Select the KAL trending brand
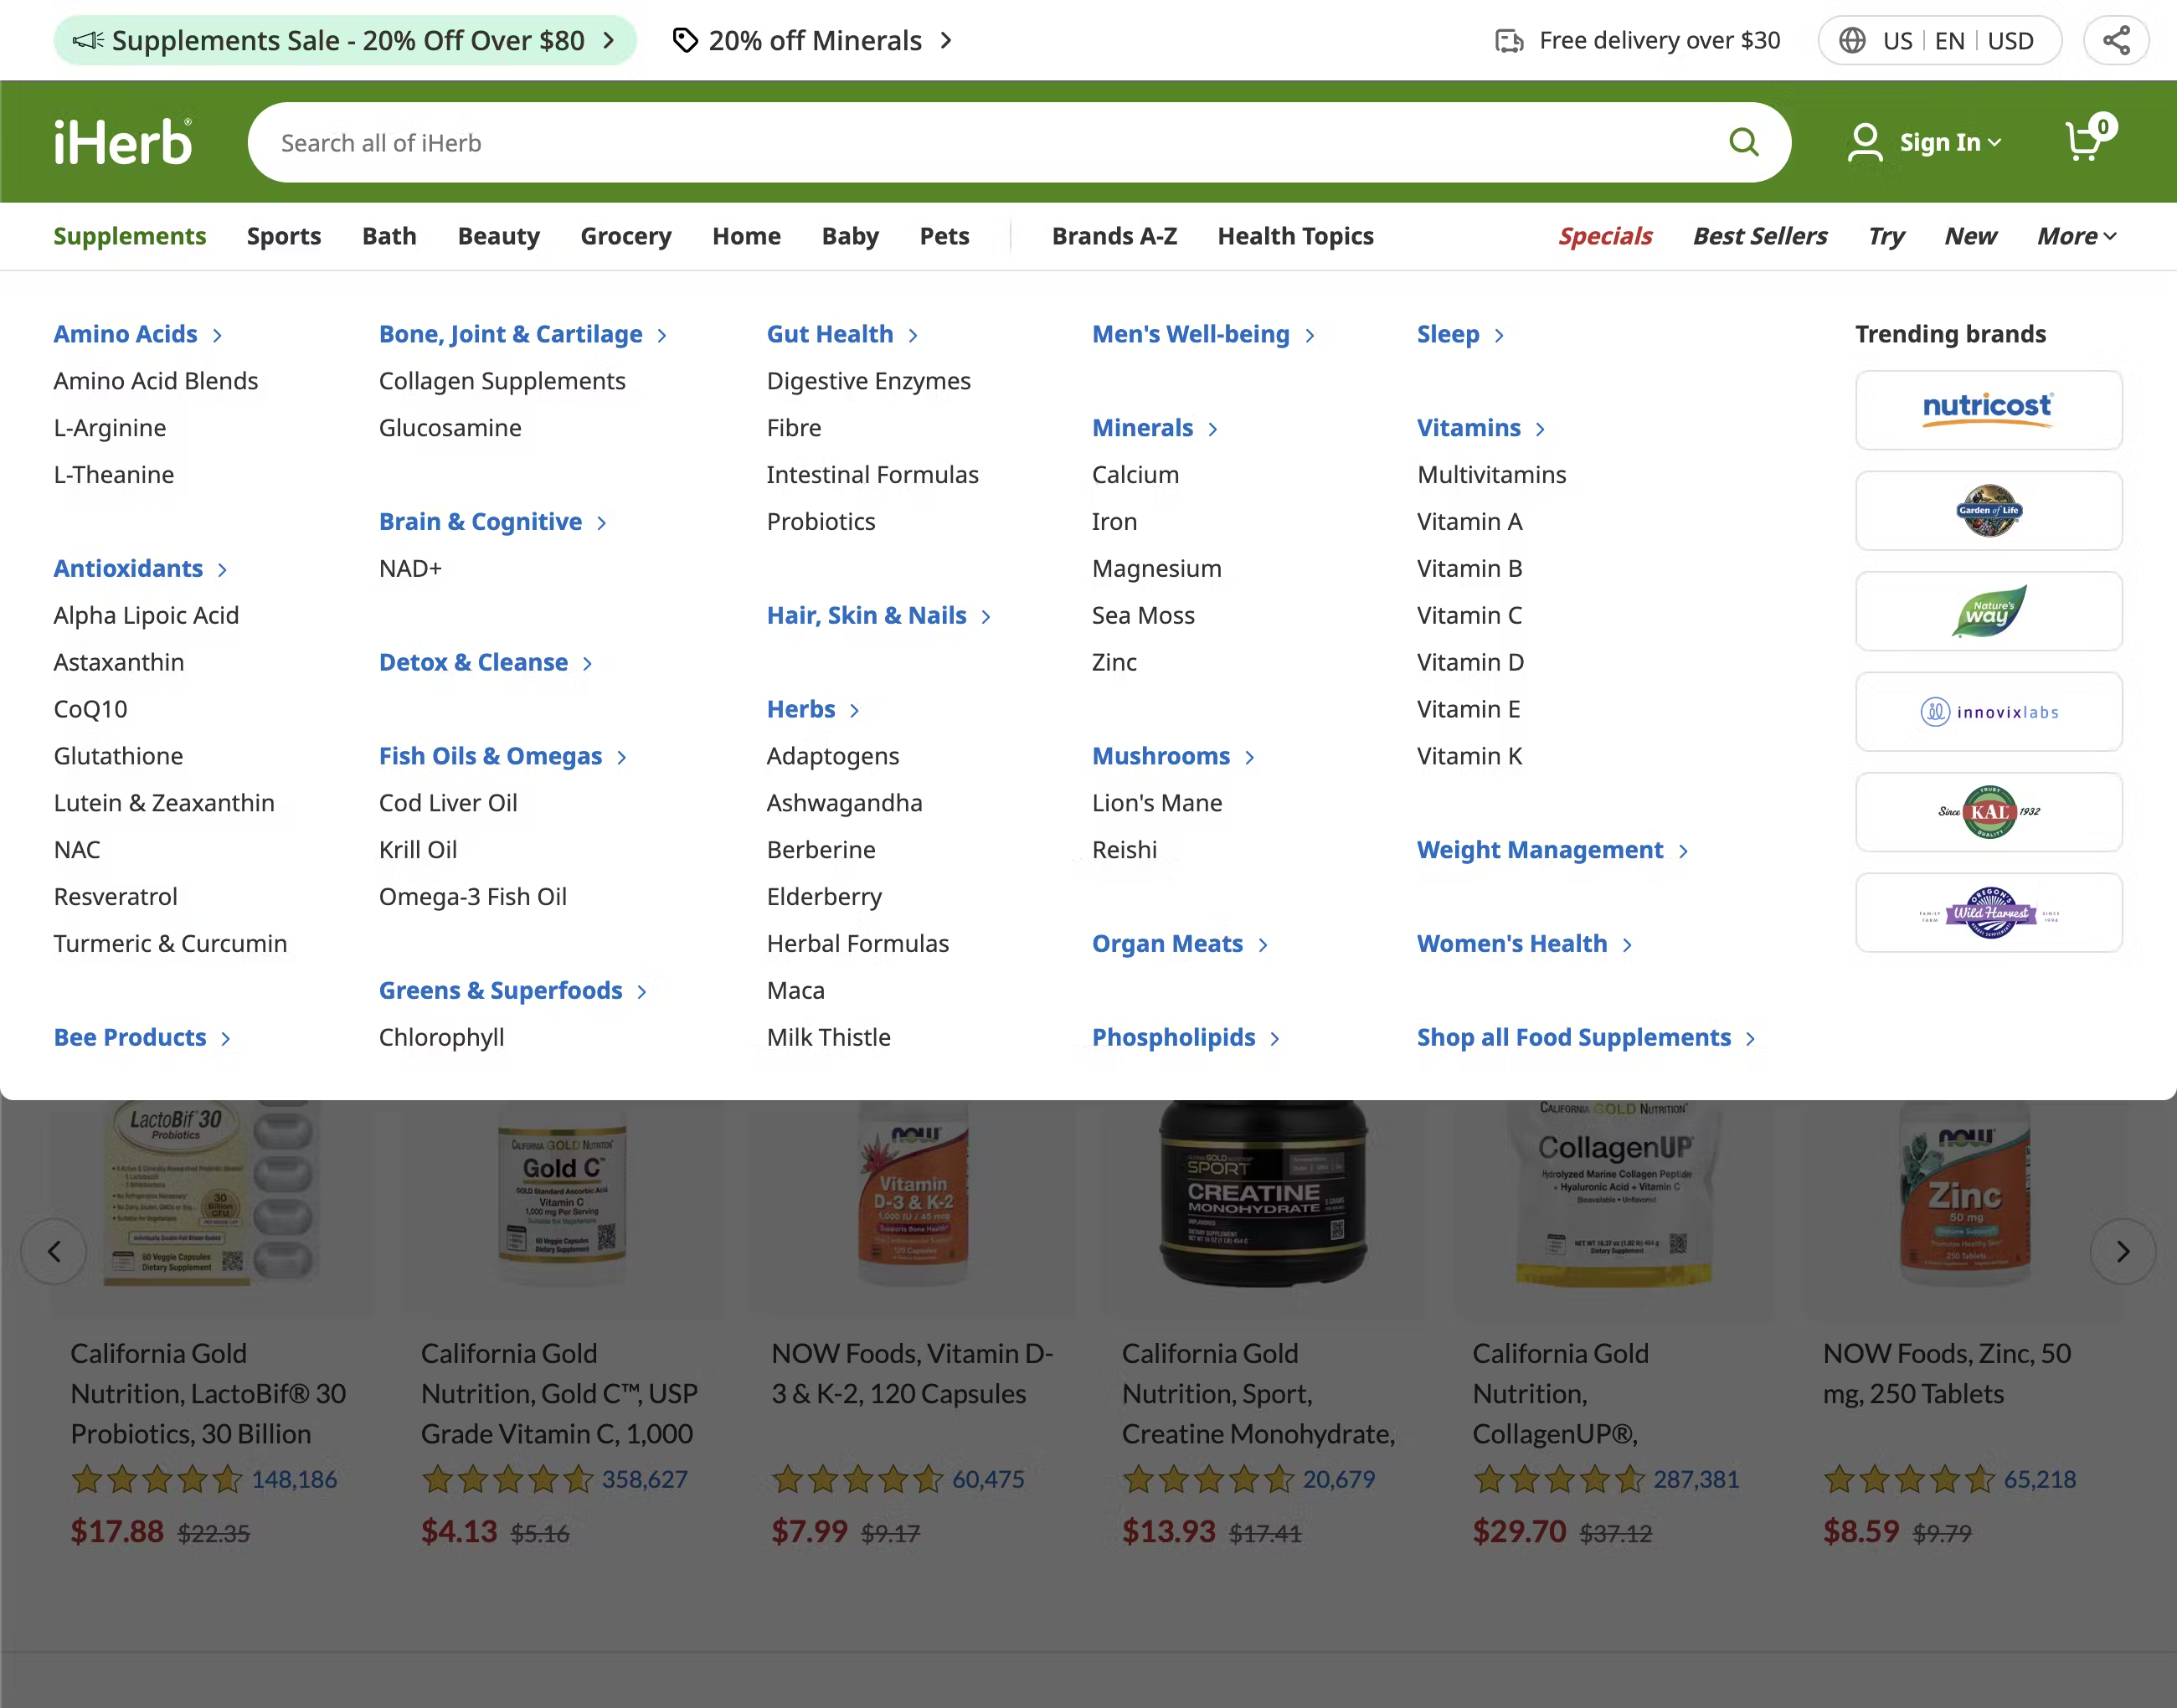 [1988, 812]
